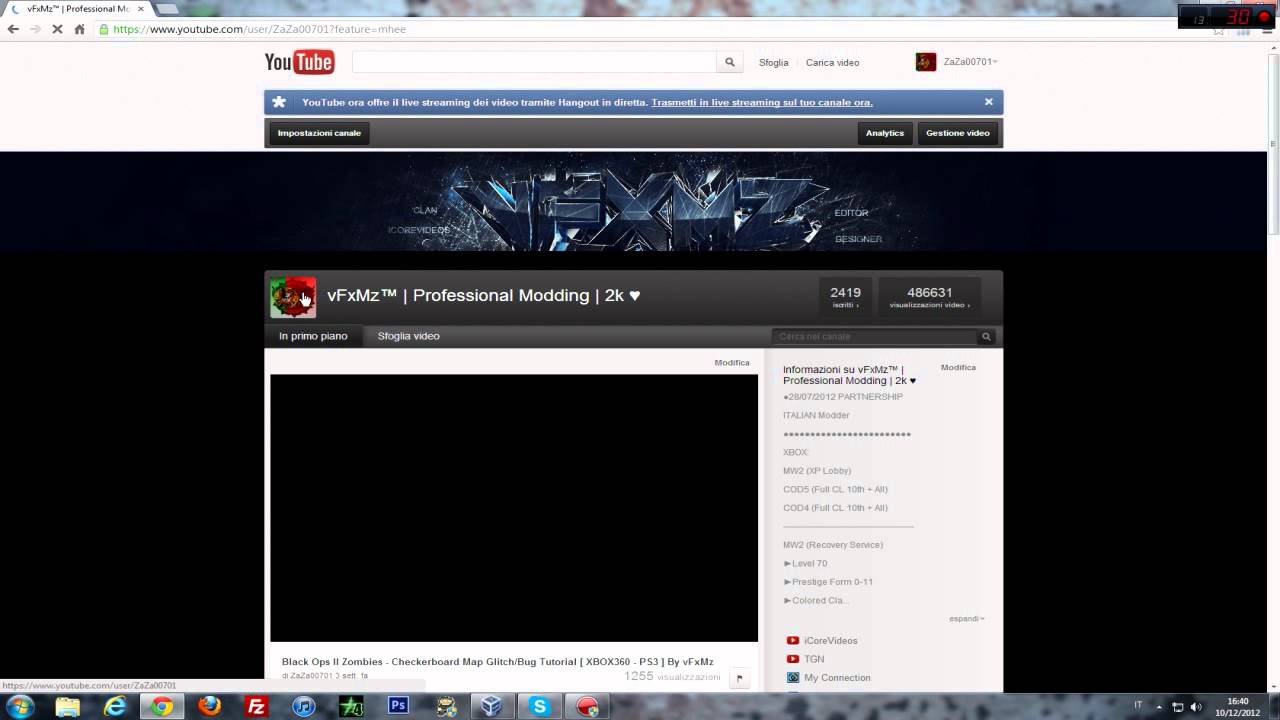Switch to the In primo piano tab

click(313, 336)
